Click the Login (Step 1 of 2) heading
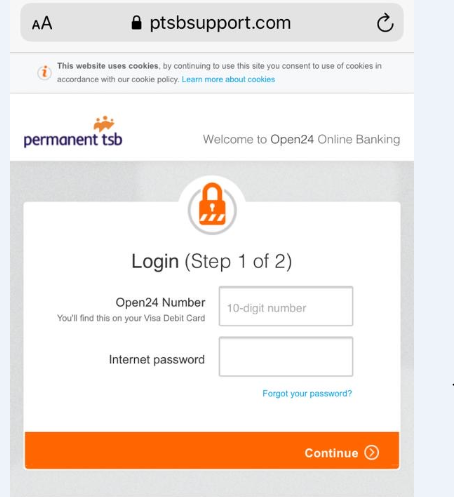The image size is (454, 497). [212, 261]
